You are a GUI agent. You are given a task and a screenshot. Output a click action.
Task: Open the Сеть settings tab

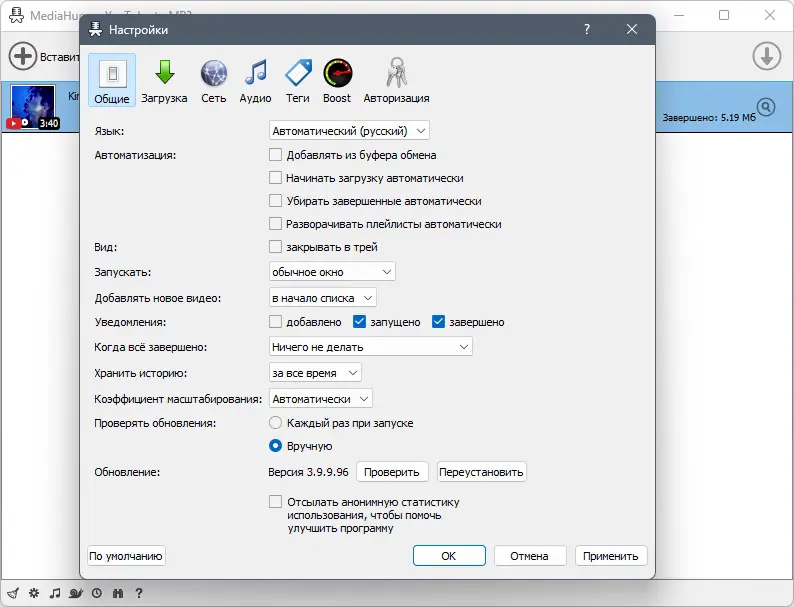(x=213, y=81)
